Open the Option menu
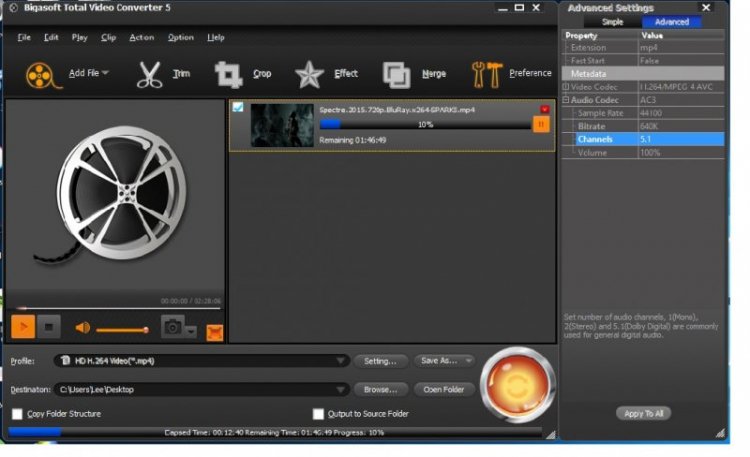The width and height of the screenshot is (750, 457). pyautogui.click(x=181, y=37)
